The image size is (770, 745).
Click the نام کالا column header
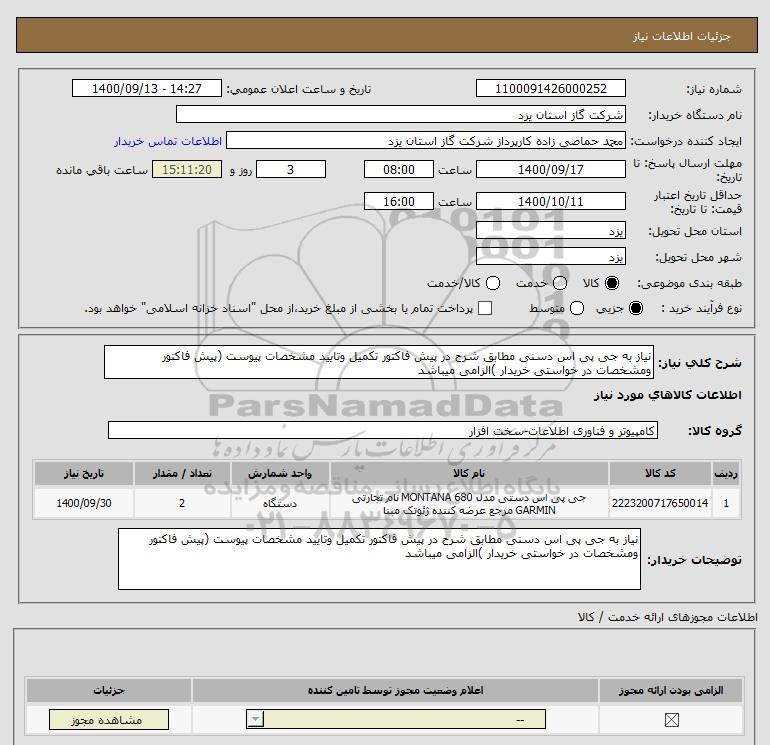[x=469, y=473]
